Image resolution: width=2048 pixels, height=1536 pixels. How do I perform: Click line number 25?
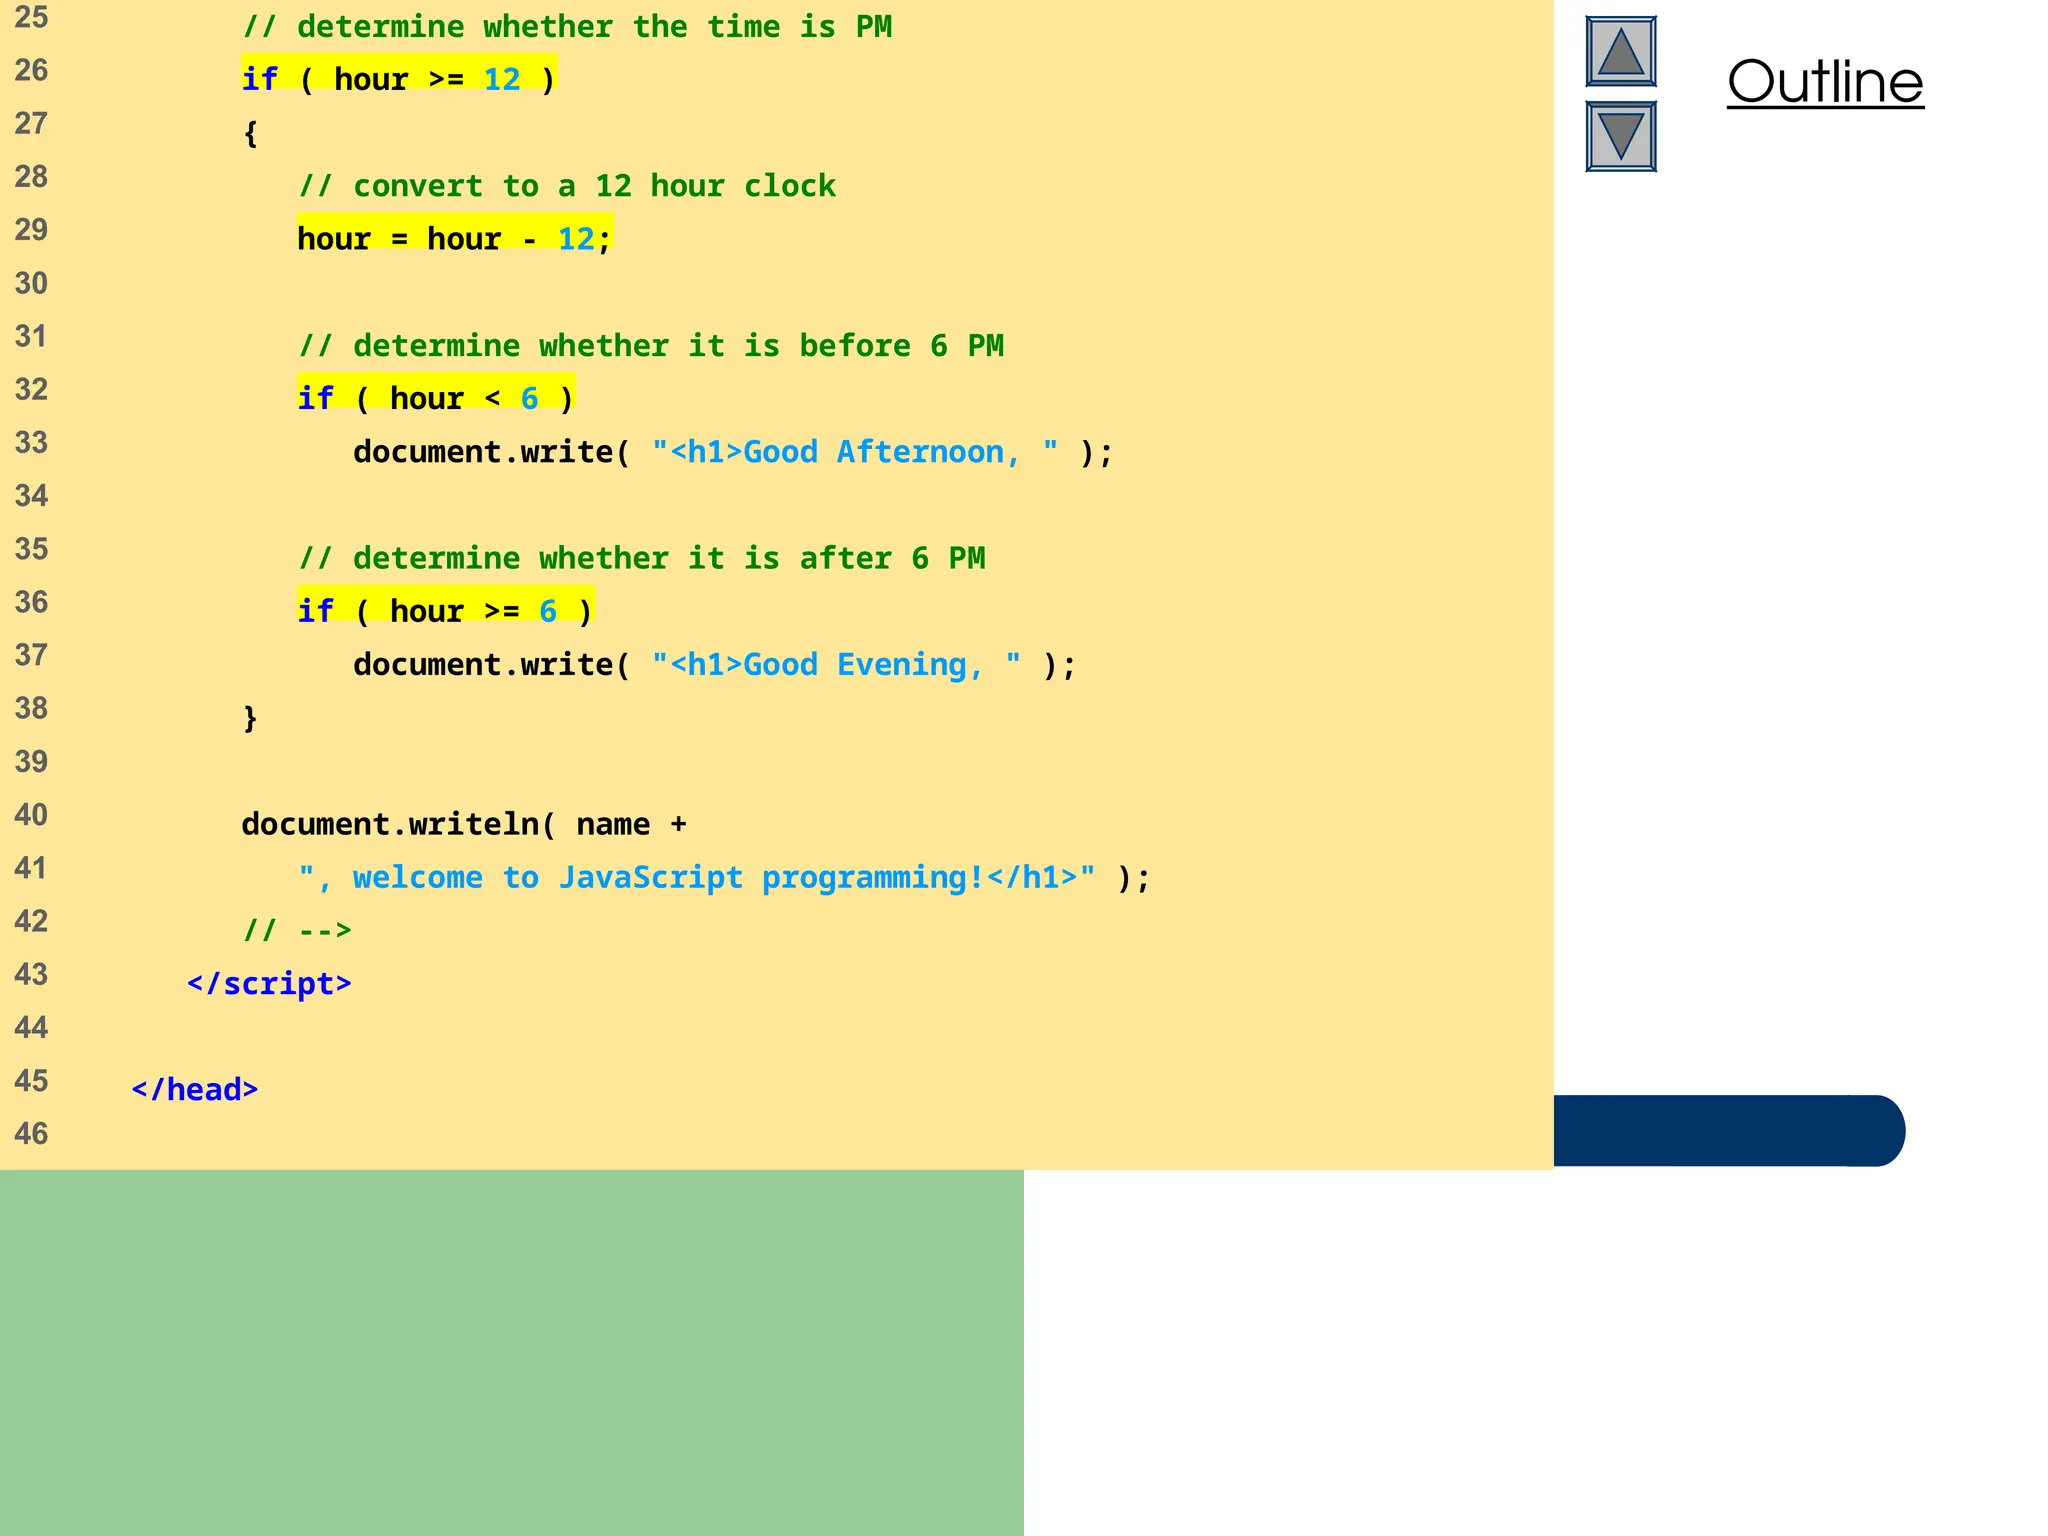(x=31, y=17)
